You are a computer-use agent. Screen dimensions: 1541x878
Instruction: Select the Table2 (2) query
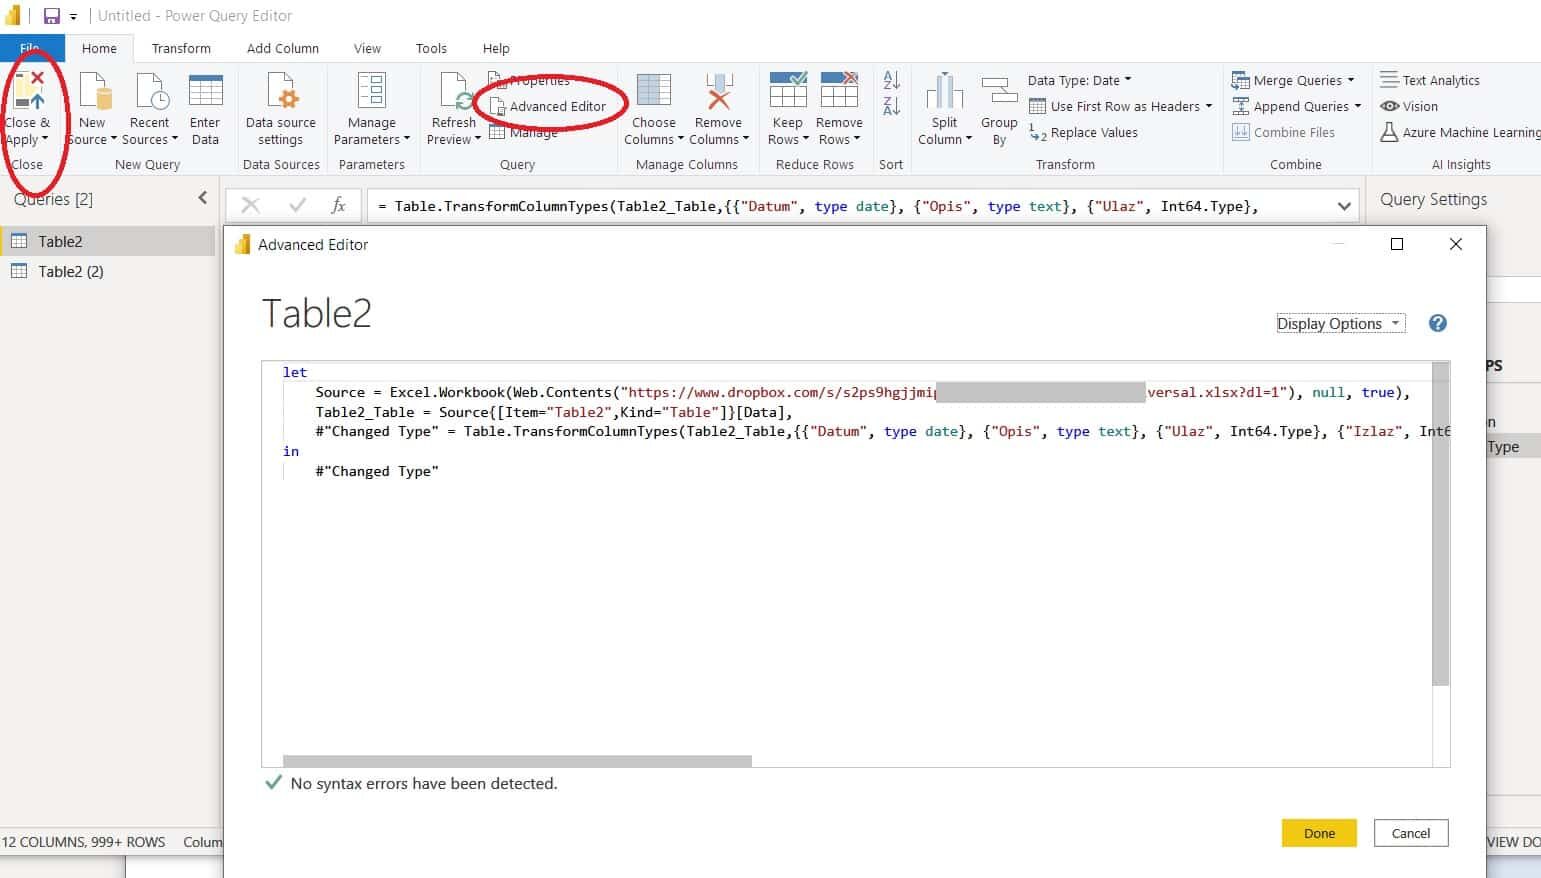coord(107,271)
